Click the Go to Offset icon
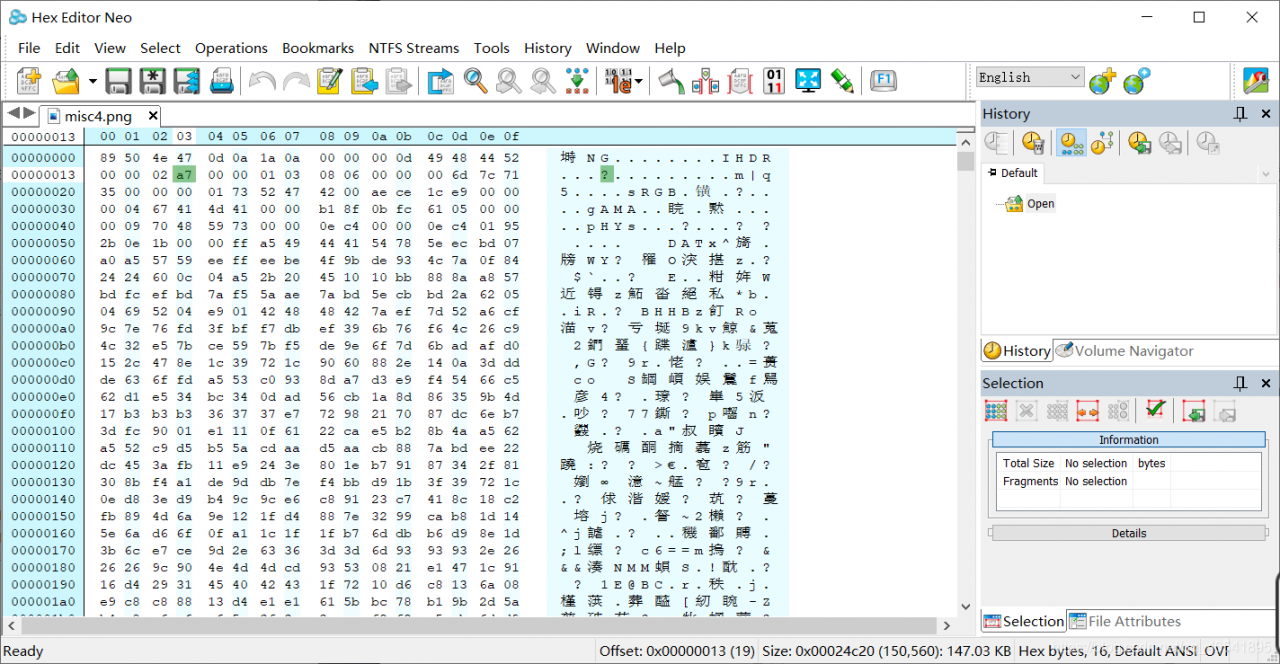 (x=441, y=81)
